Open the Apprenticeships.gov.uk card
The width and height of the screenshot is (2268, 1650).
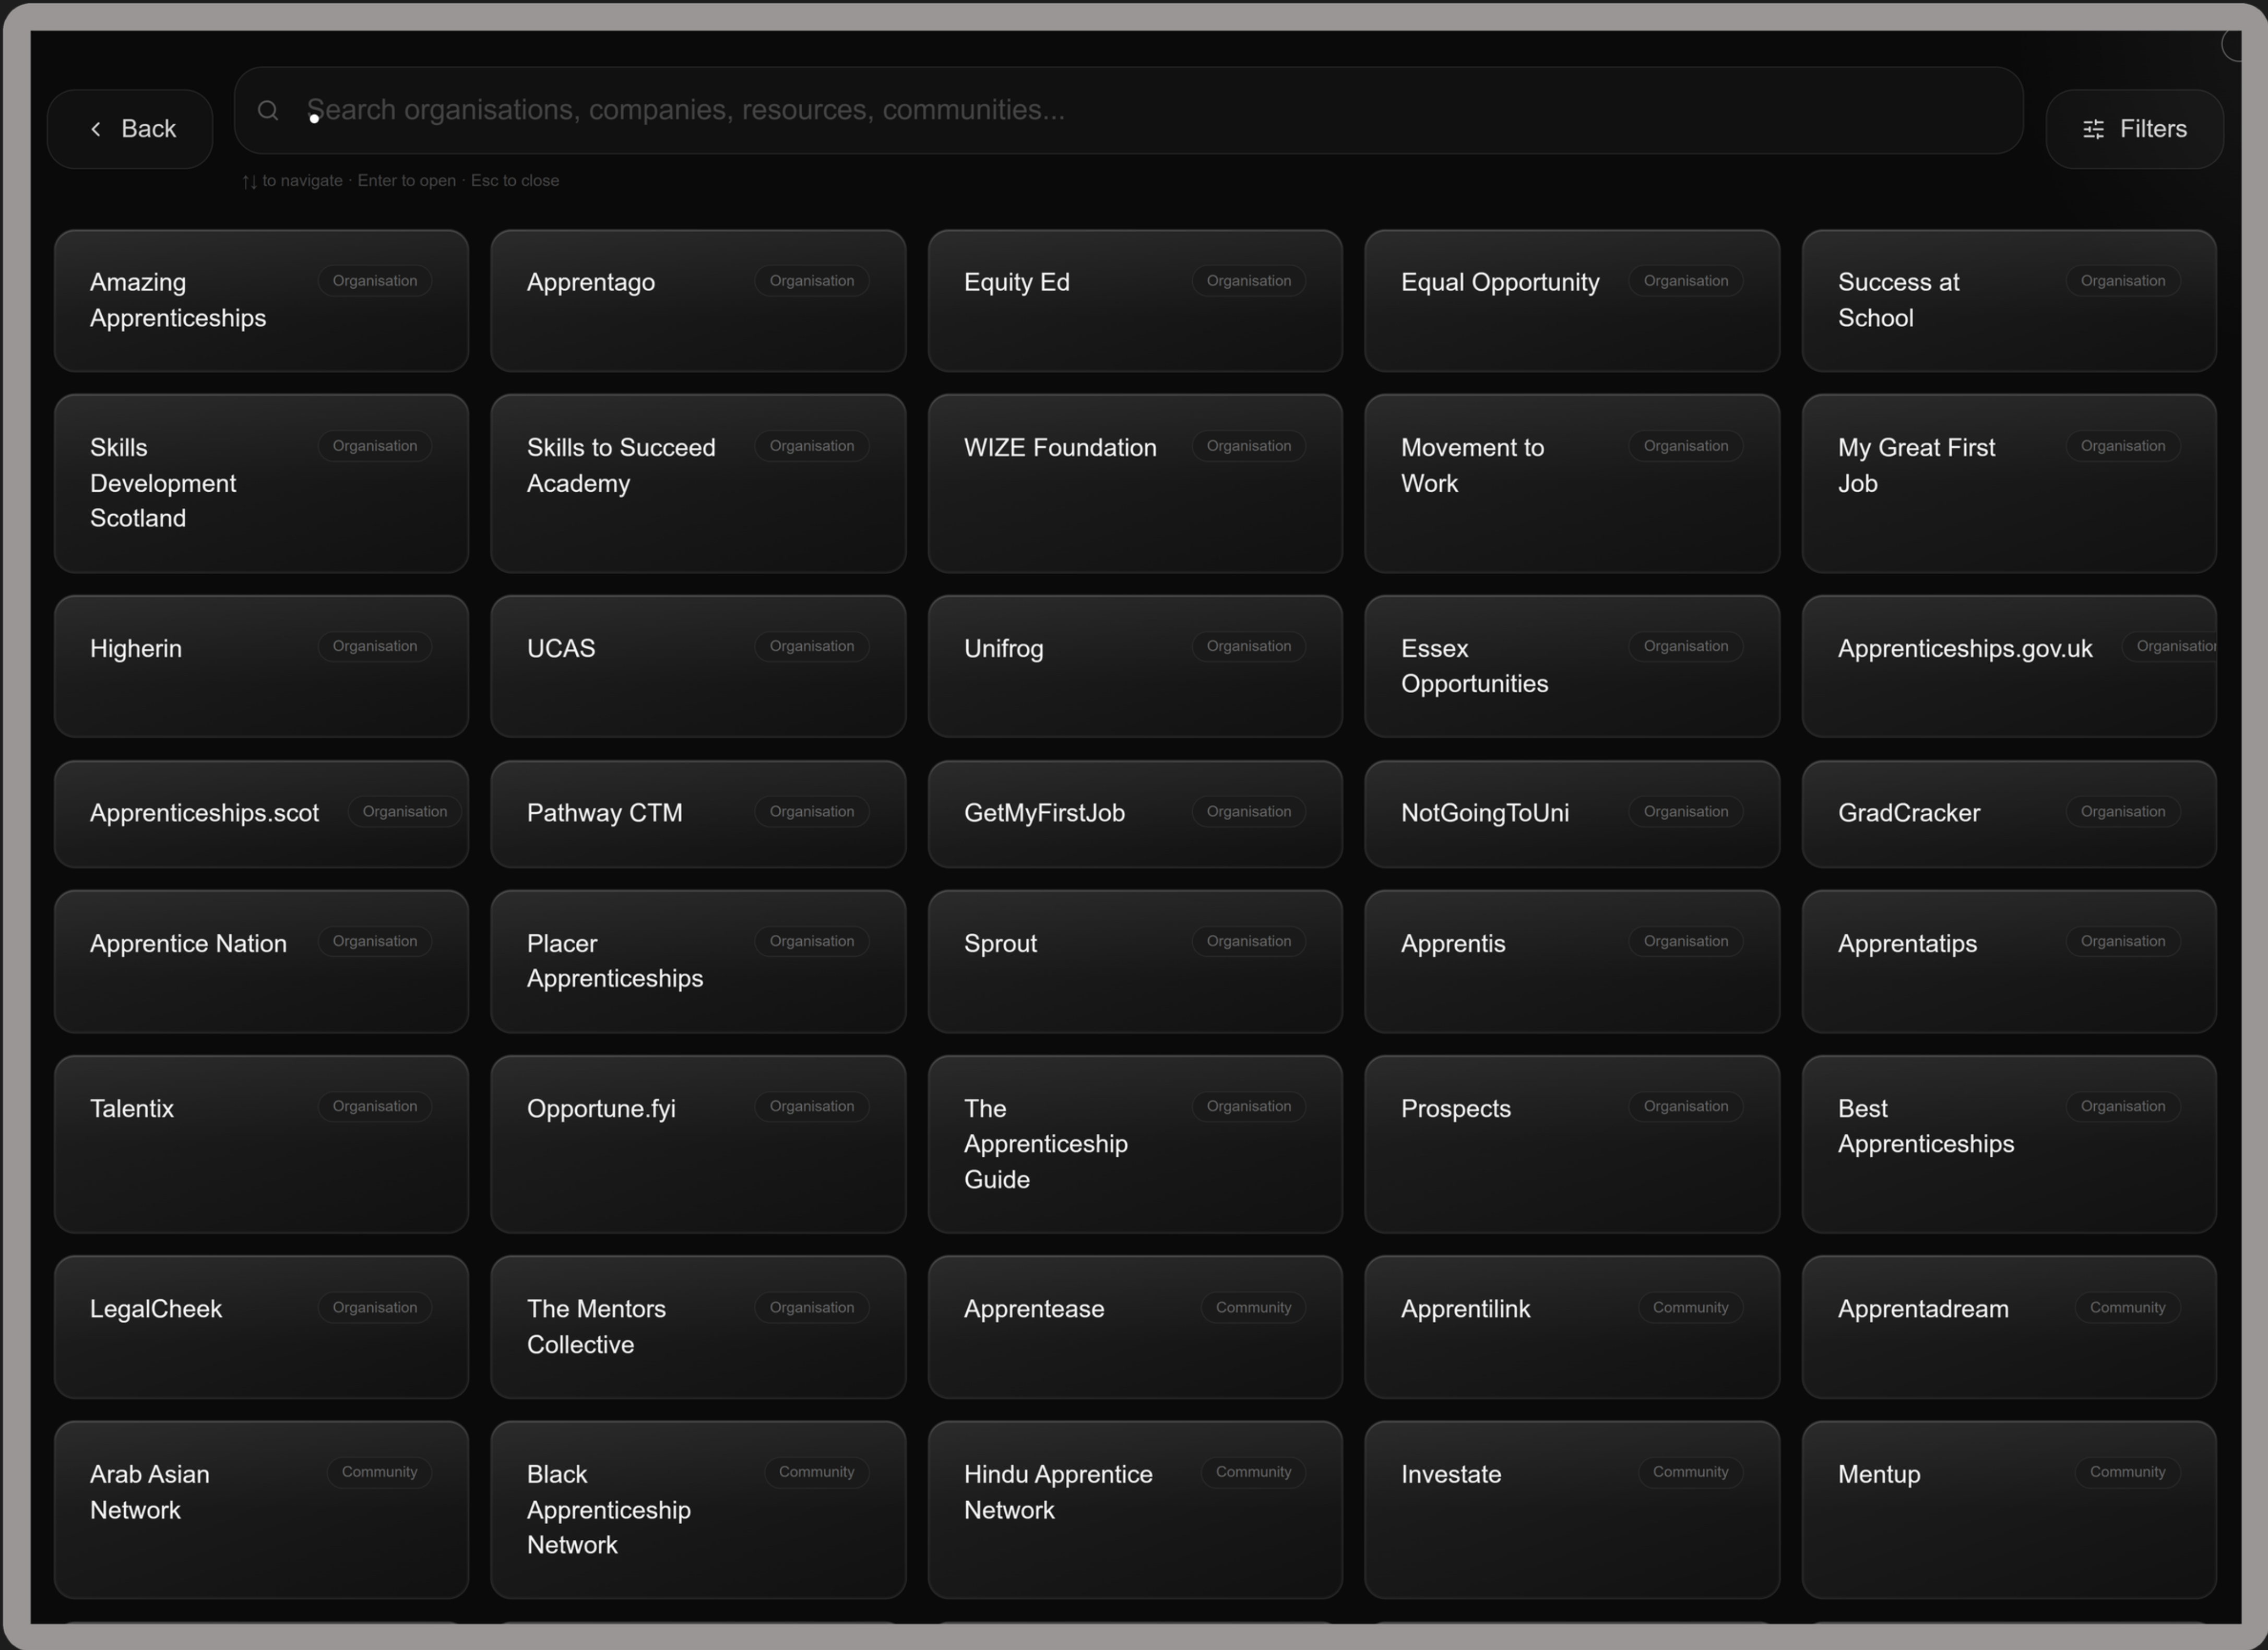tap(2009, 666)
